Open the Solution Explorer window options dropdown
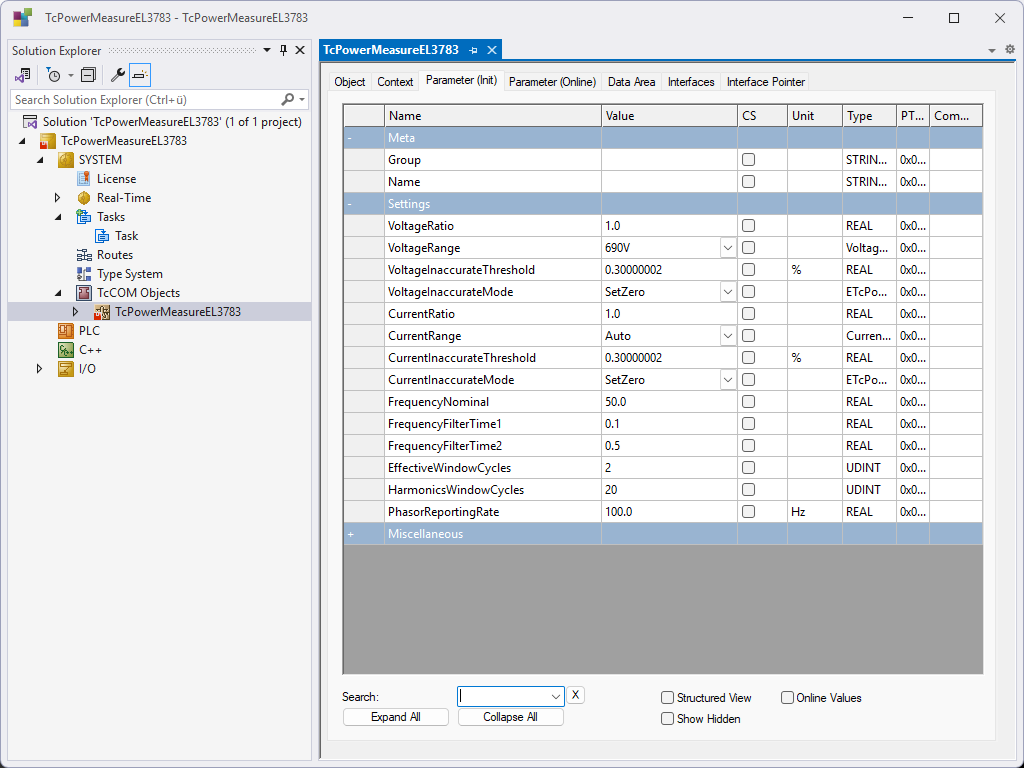Viewport: 1024px width, 768px height. pos(266,50)
